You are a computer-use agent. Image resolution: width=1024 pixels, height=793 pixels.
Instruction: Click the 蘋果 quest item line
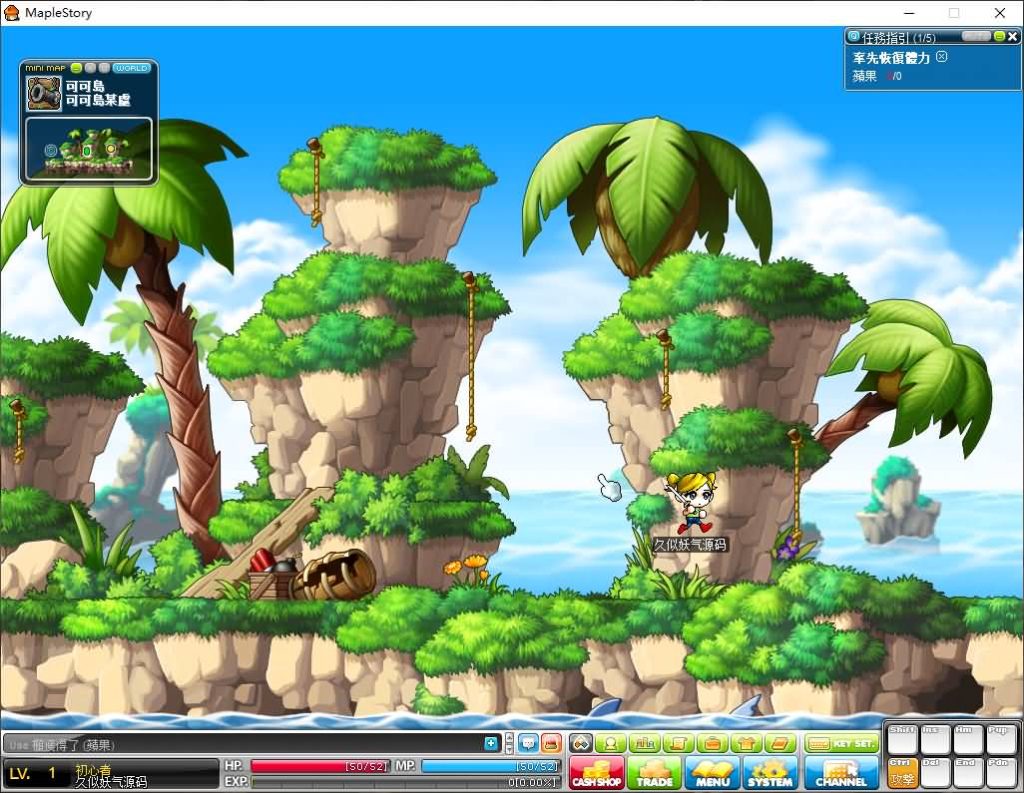(877, 76)
